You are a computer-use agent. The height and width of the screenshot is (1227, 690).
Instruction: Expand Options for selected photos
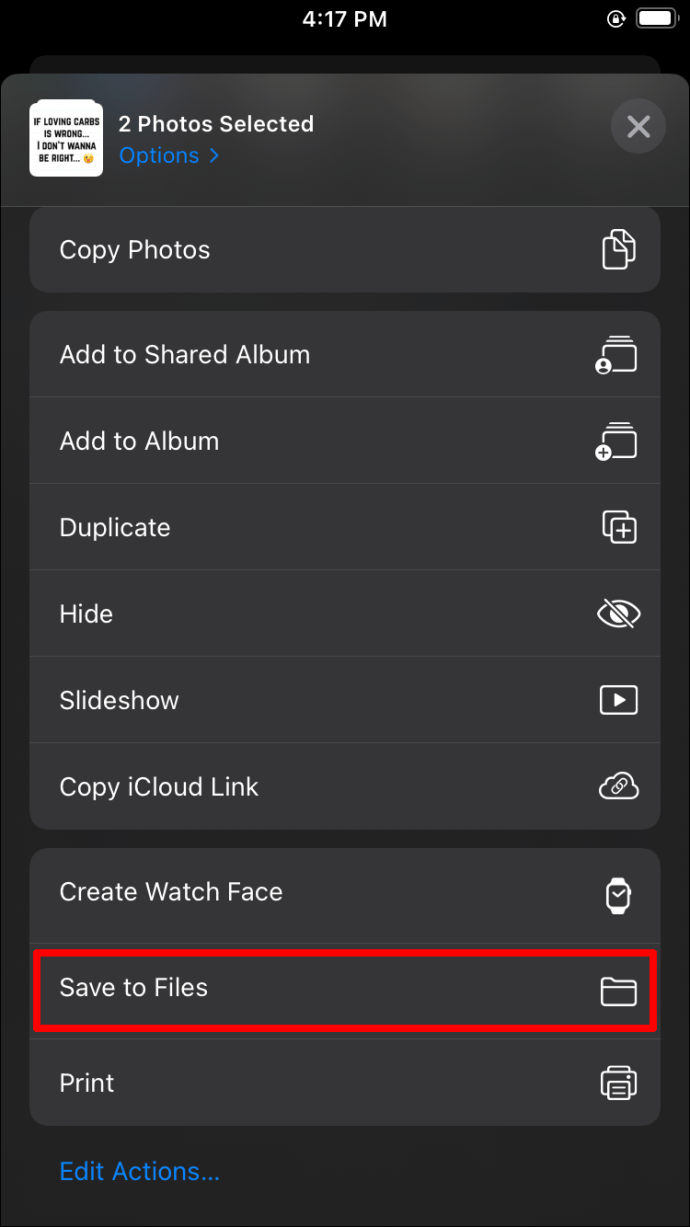tap(168, 156)
